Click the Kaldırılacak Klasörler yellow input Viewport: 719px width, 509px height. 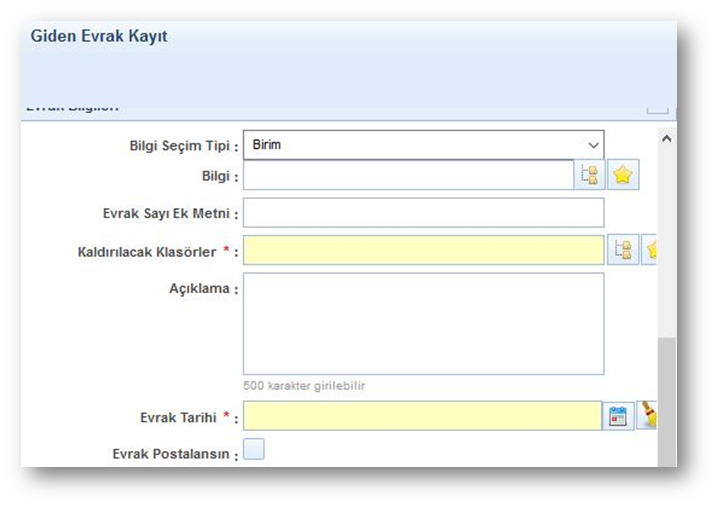(423, 250)
